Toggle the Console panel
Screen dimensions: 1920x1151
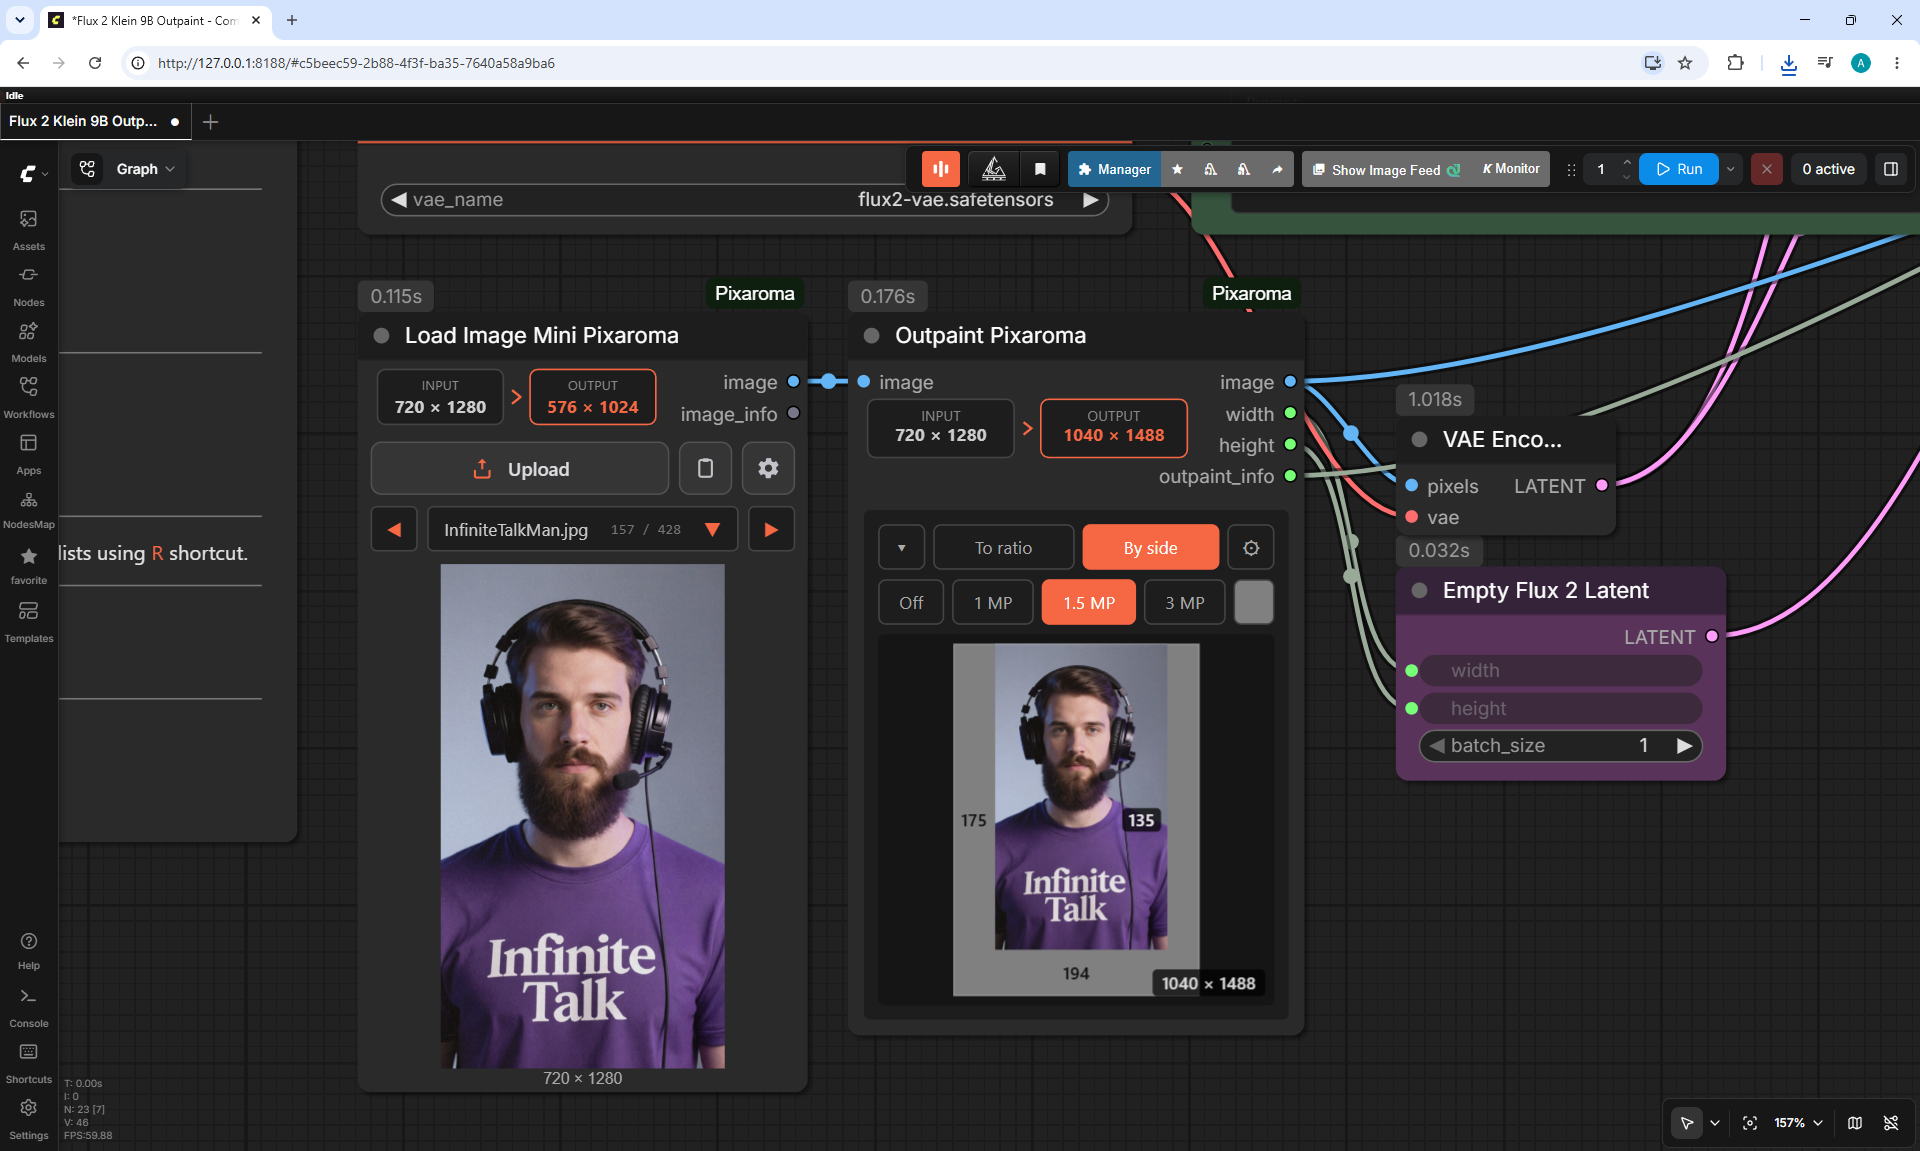29,1008
